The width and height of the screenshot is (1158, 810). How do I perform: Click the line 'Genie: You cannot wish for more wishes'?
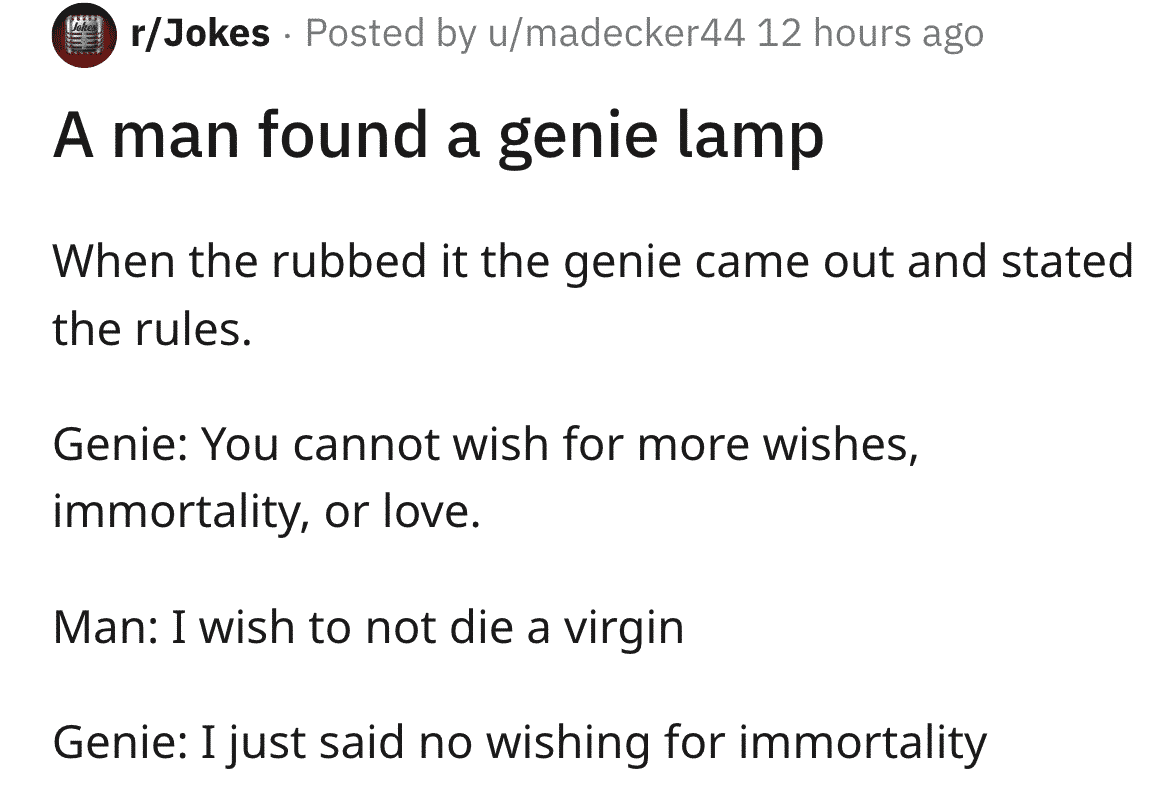click(486, 444)
